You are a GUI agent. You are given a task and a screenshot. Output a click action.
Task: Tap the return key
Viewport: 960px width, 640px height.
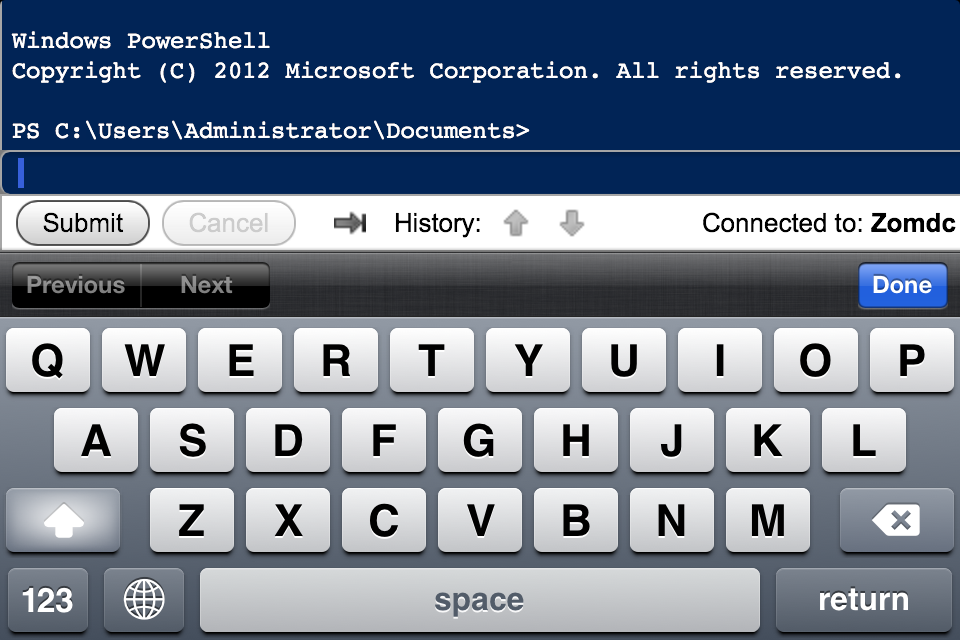[x=864, y=600]
